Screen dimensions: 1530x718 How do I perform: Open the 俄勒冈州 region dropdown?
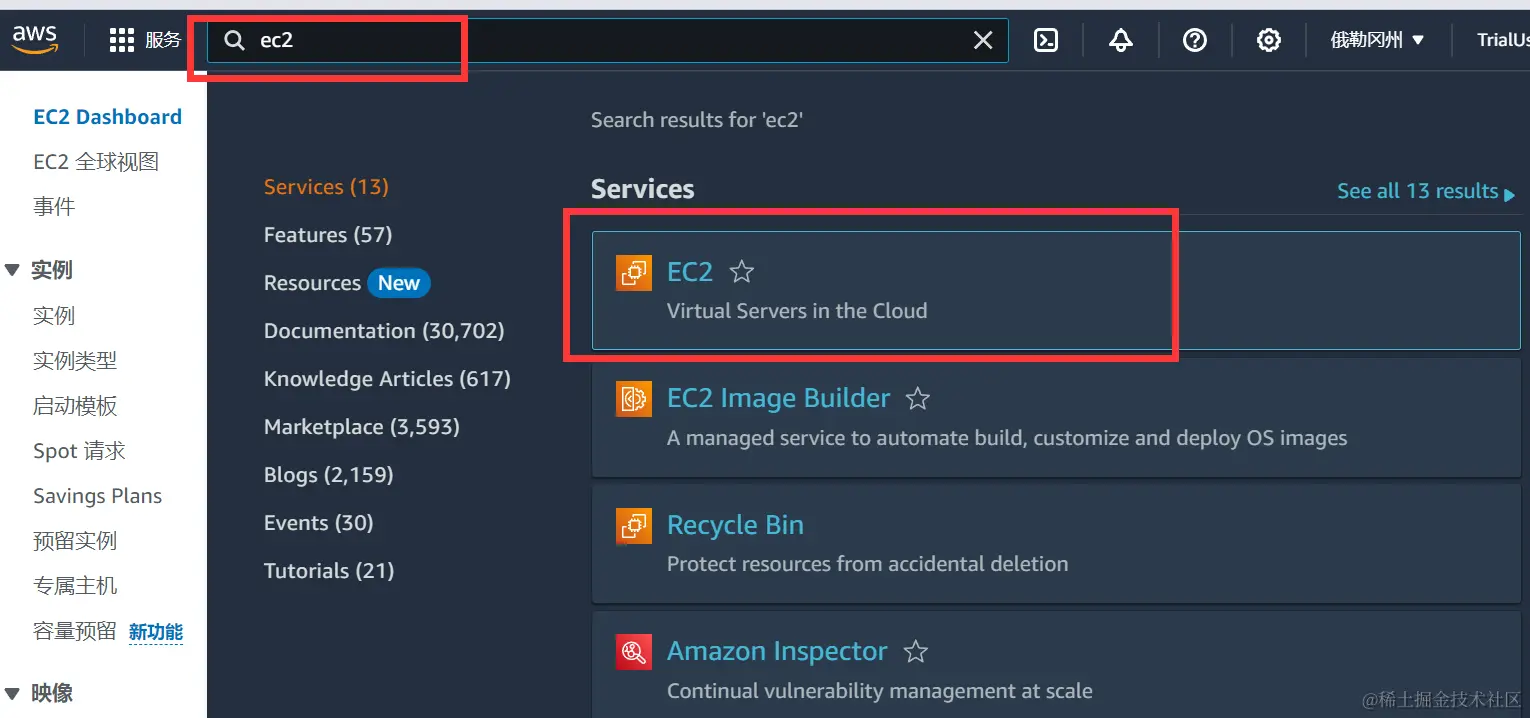tap(1377, 40)
